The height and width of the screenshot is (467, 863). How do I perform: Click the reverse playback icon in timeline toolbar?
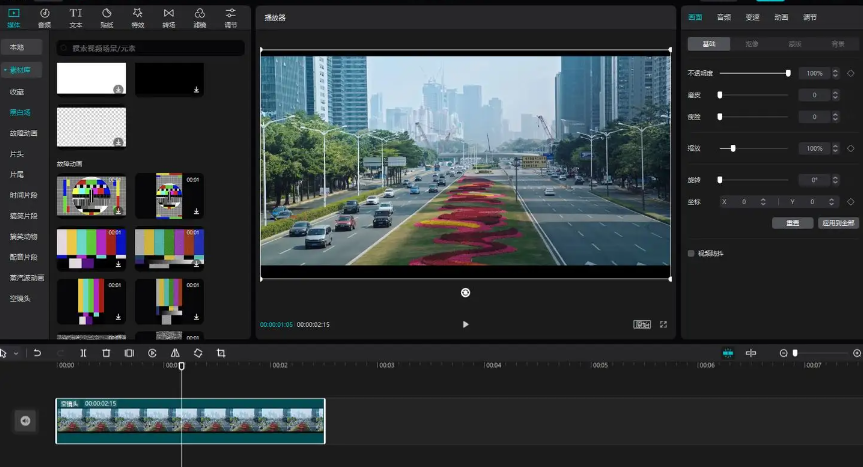point(152,353)
